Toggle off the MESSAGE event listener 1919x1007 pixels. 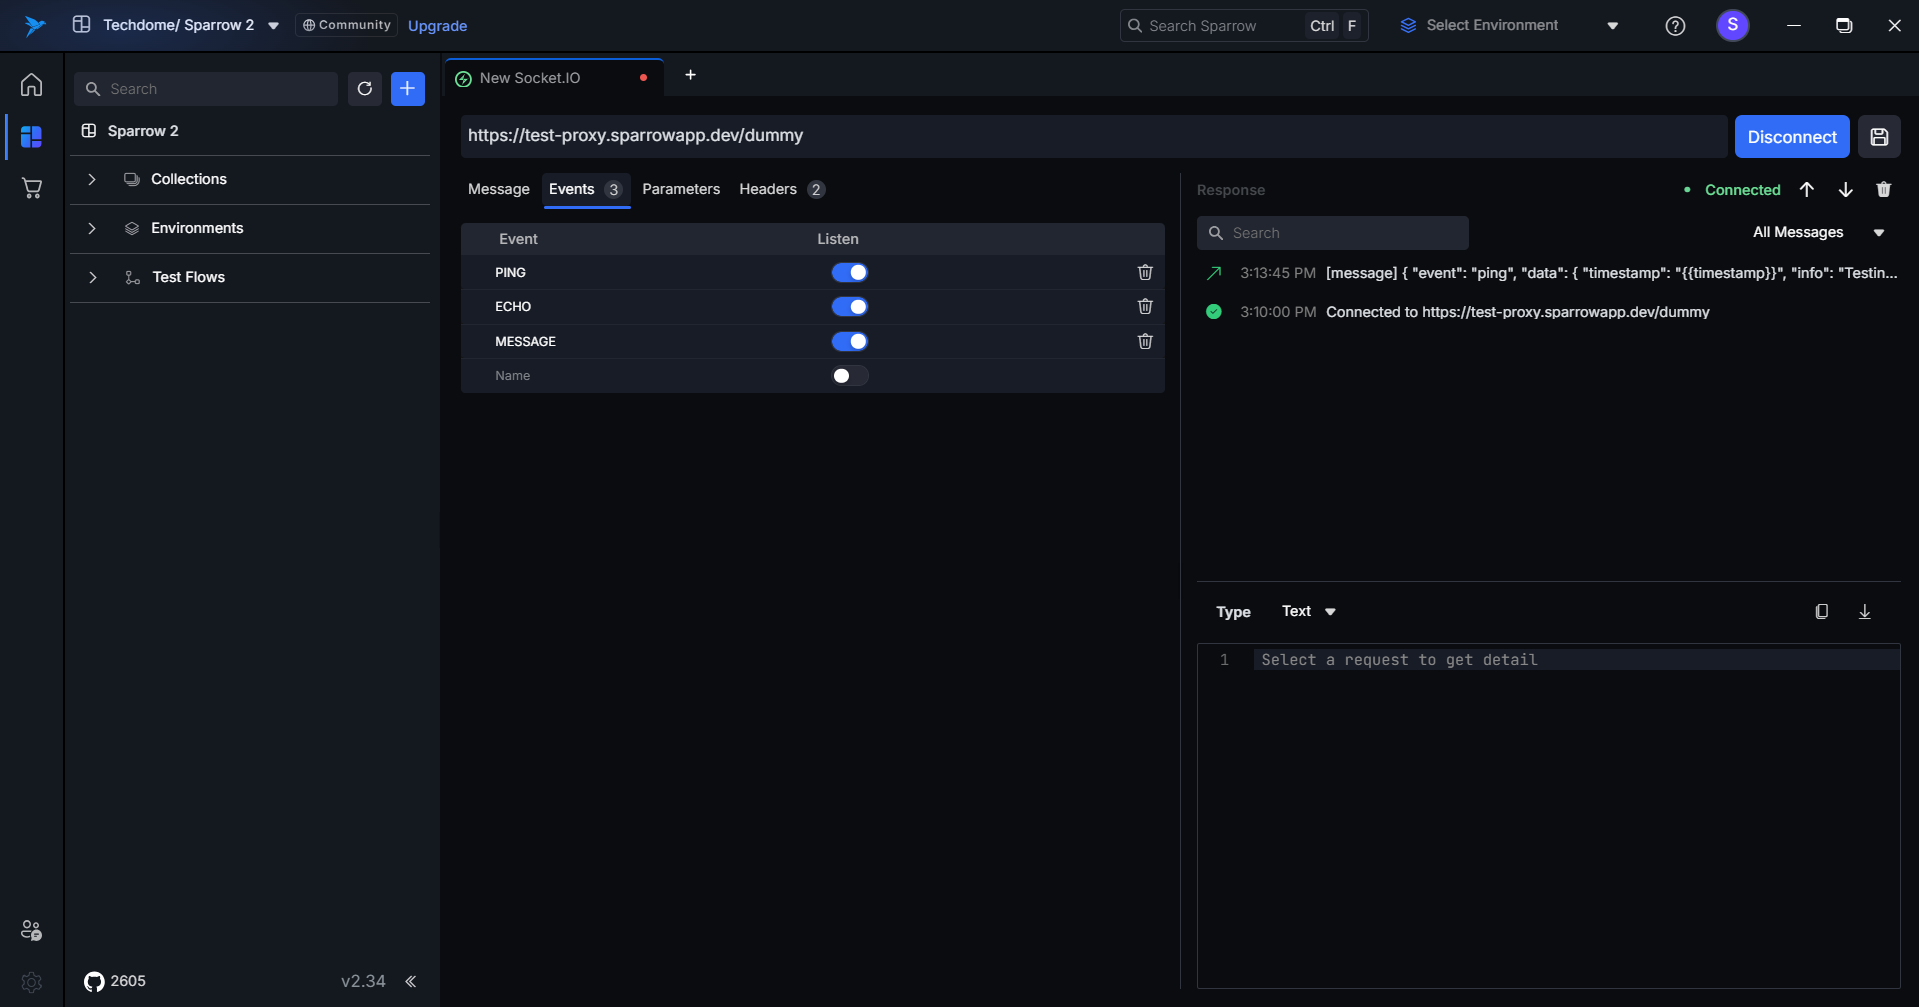tap(849, 341)
